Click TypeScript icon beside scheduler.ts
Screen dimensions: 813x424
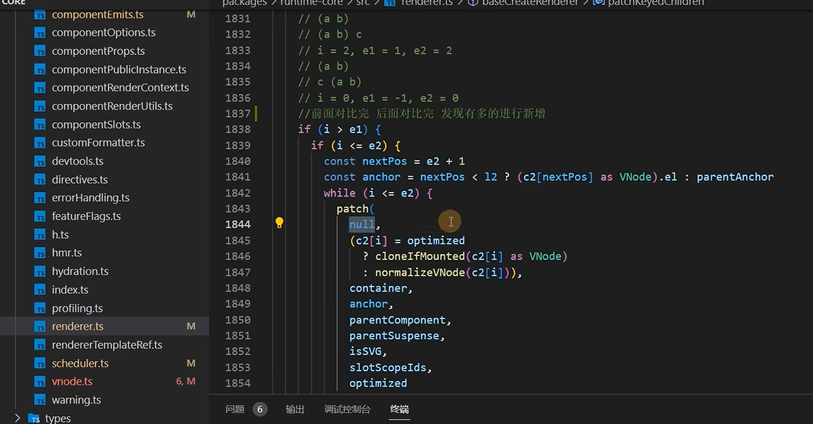coord(40,363)
